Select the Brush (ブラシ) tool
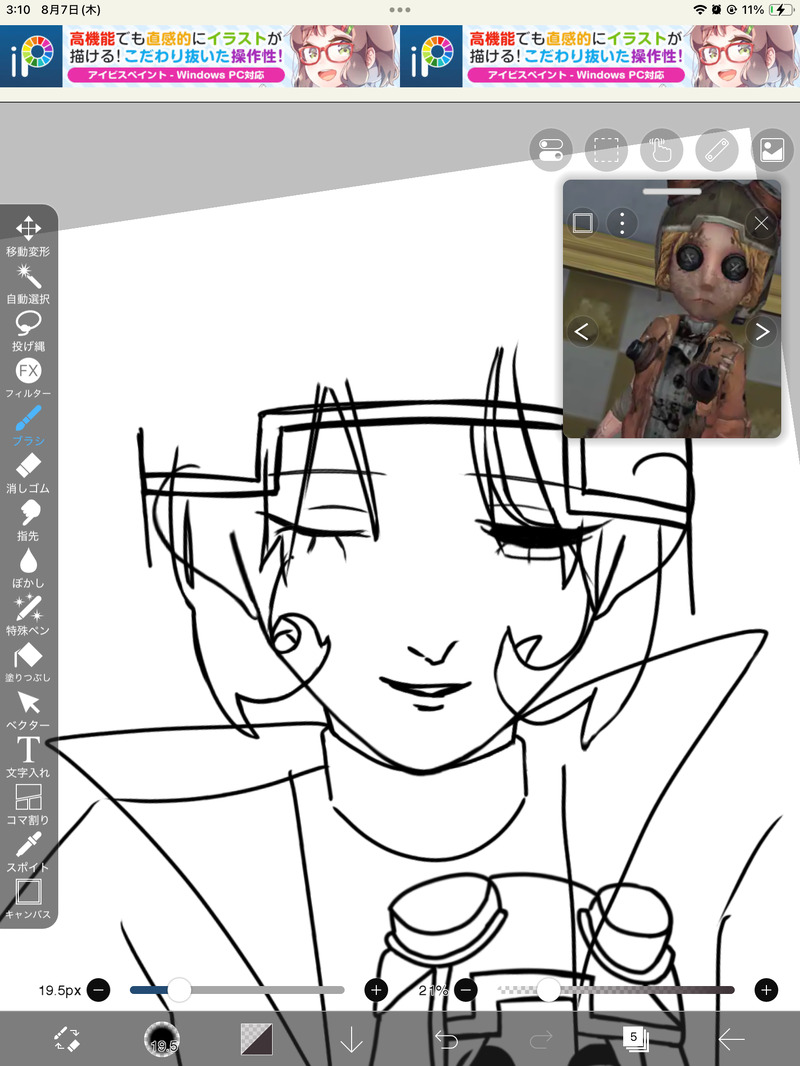The width and height of the screenshot is (800, 1066). pyautogui.click(x=28, y=425)
